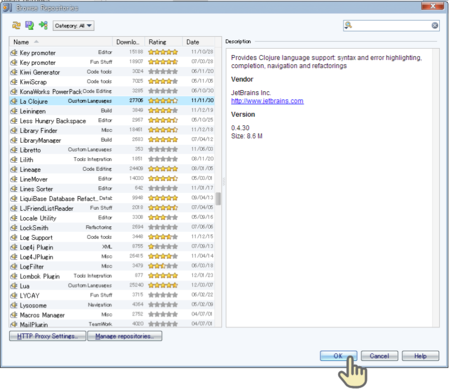The height and width of the screenshot is (389, 450).
Task: Click the Manage repositories button
Action: (x=125, y=336)
